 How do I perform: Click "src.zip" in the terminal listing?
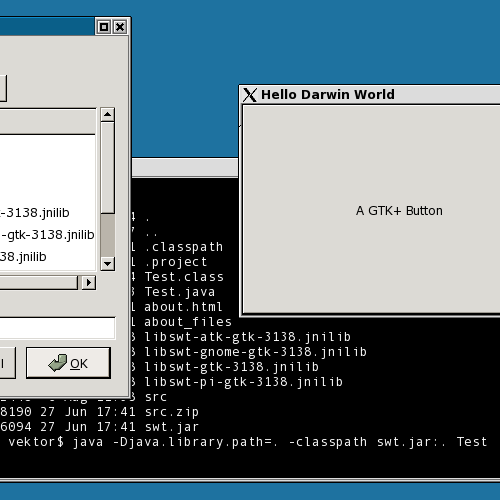pos(172,412)
